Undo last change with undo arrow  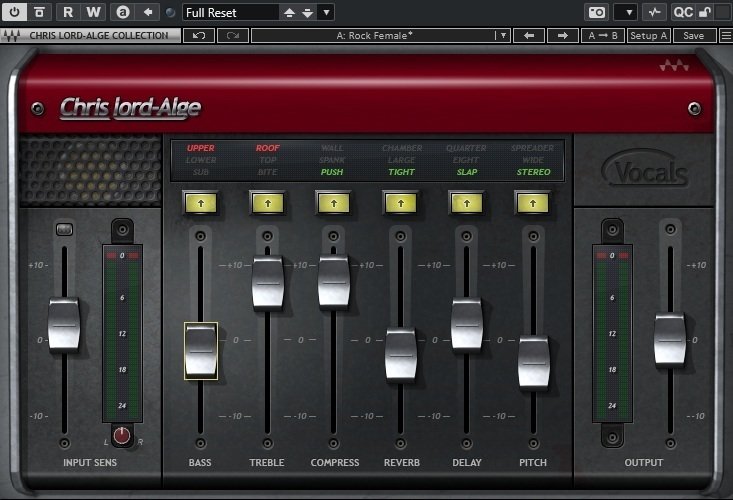coord(199,36)
